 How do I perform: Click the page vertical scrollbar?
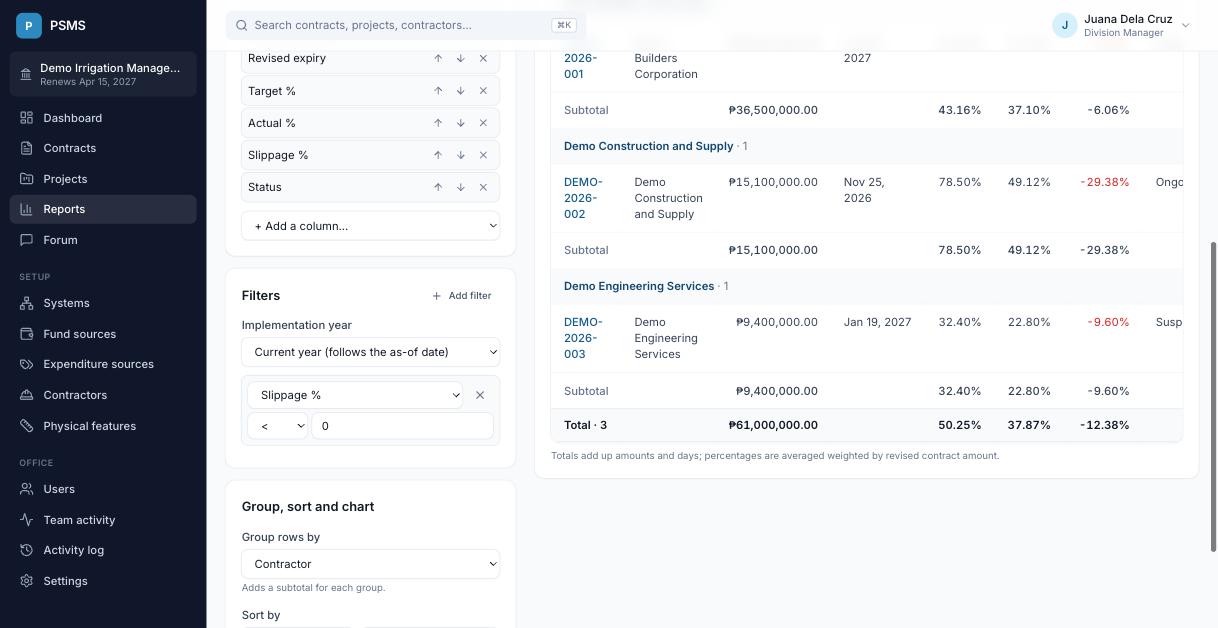tap(1214, 395)
